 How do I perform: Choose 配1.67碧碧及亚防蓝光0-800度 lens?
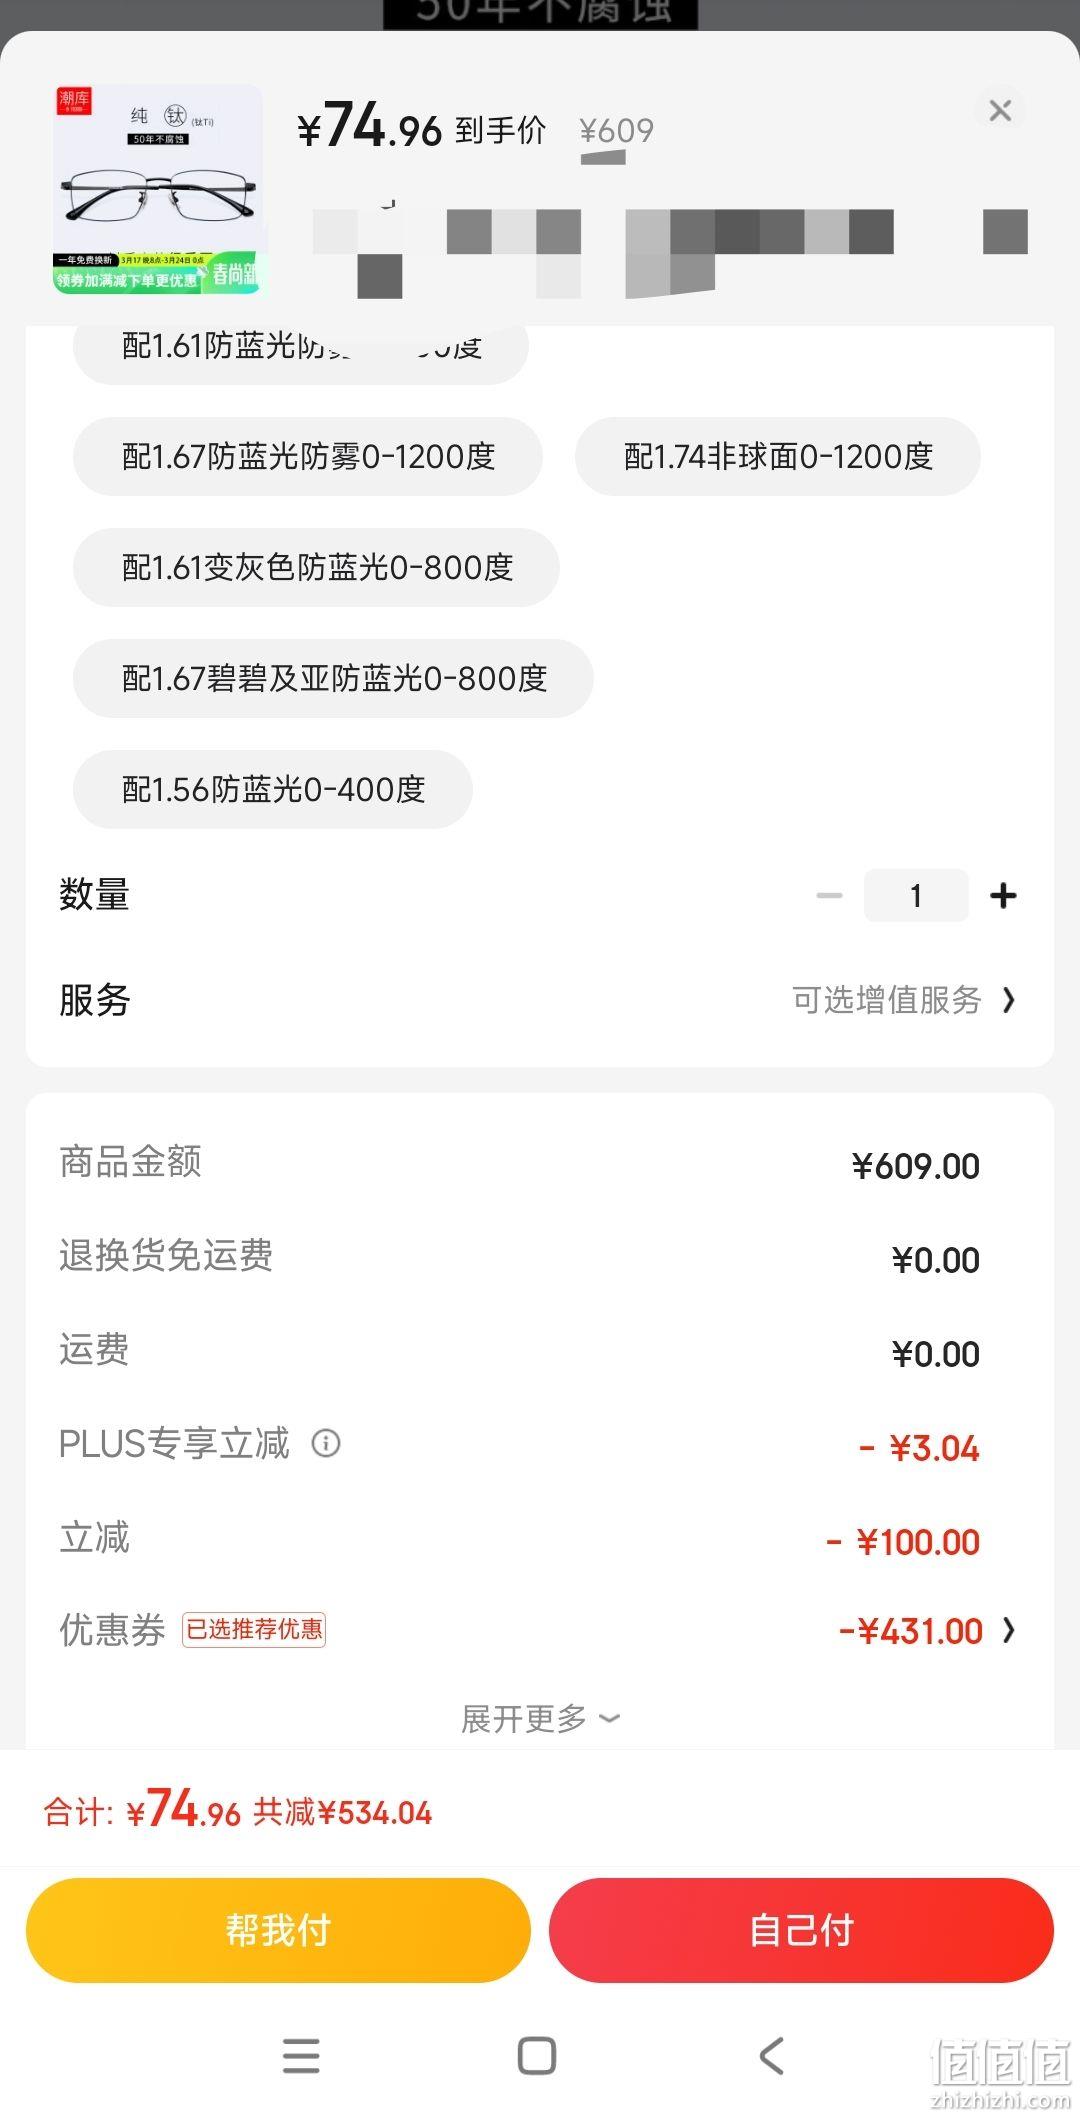[333, 679]
